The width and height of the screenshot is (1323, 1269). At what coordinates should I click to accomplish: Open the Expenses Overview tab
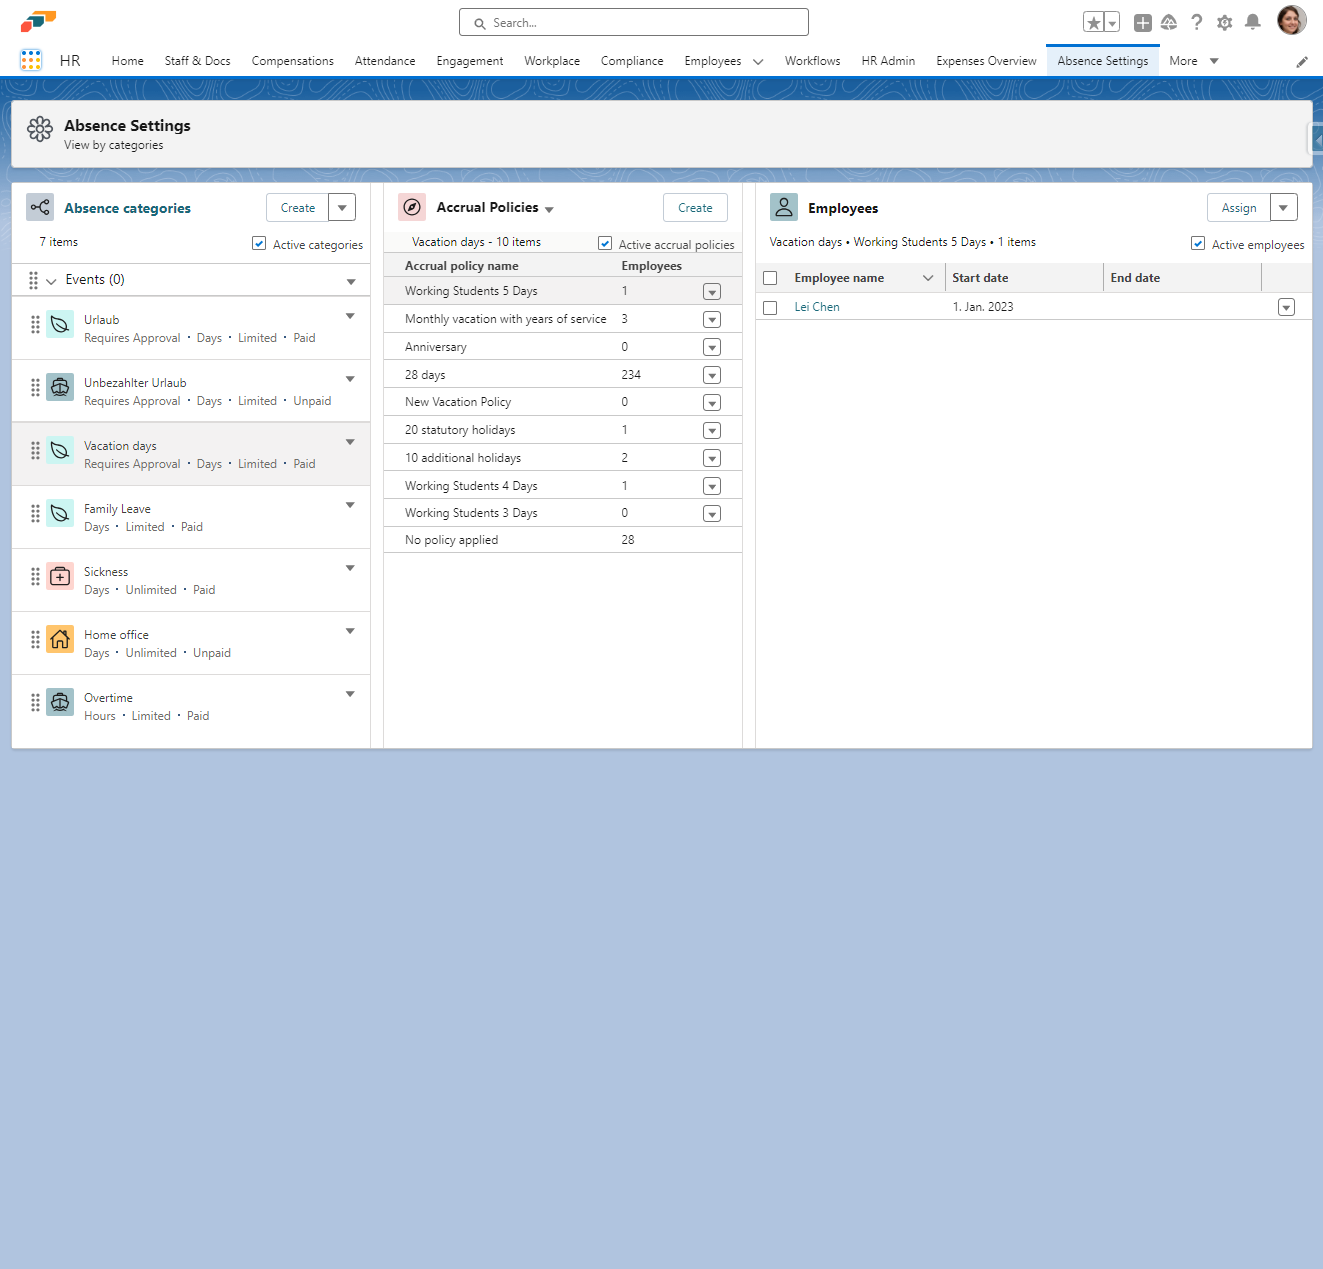click(985, 61)
